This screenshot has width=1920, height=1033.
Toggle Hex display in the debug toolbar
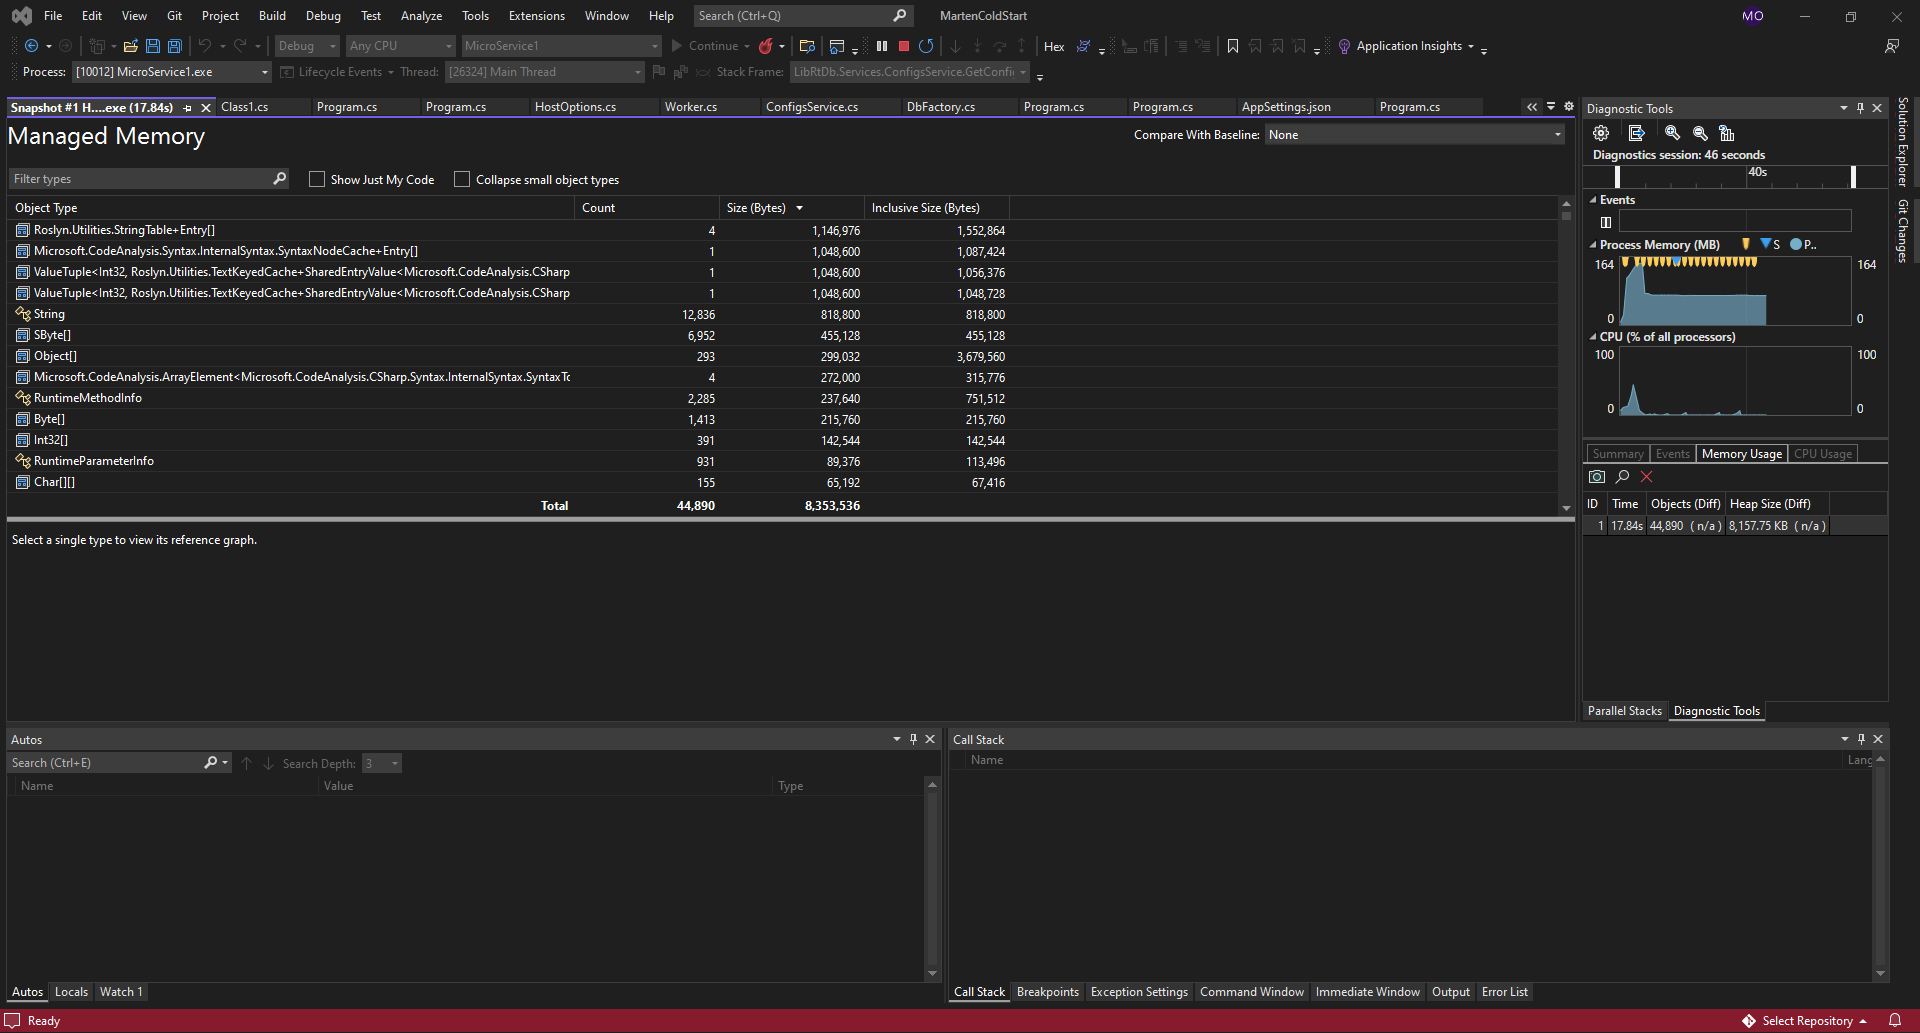pos(1053,46)
